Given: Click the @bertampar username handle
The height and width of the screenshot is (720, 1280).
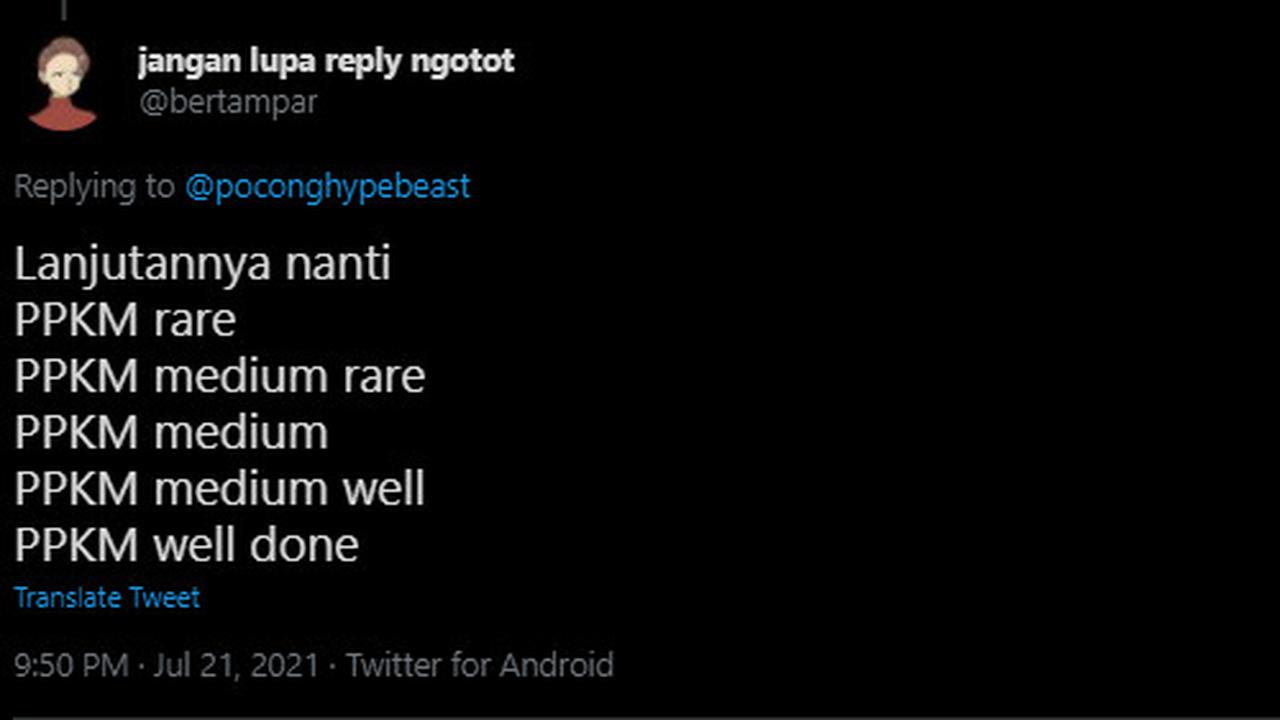Looking at the screenshot, I should click(228, 102).
